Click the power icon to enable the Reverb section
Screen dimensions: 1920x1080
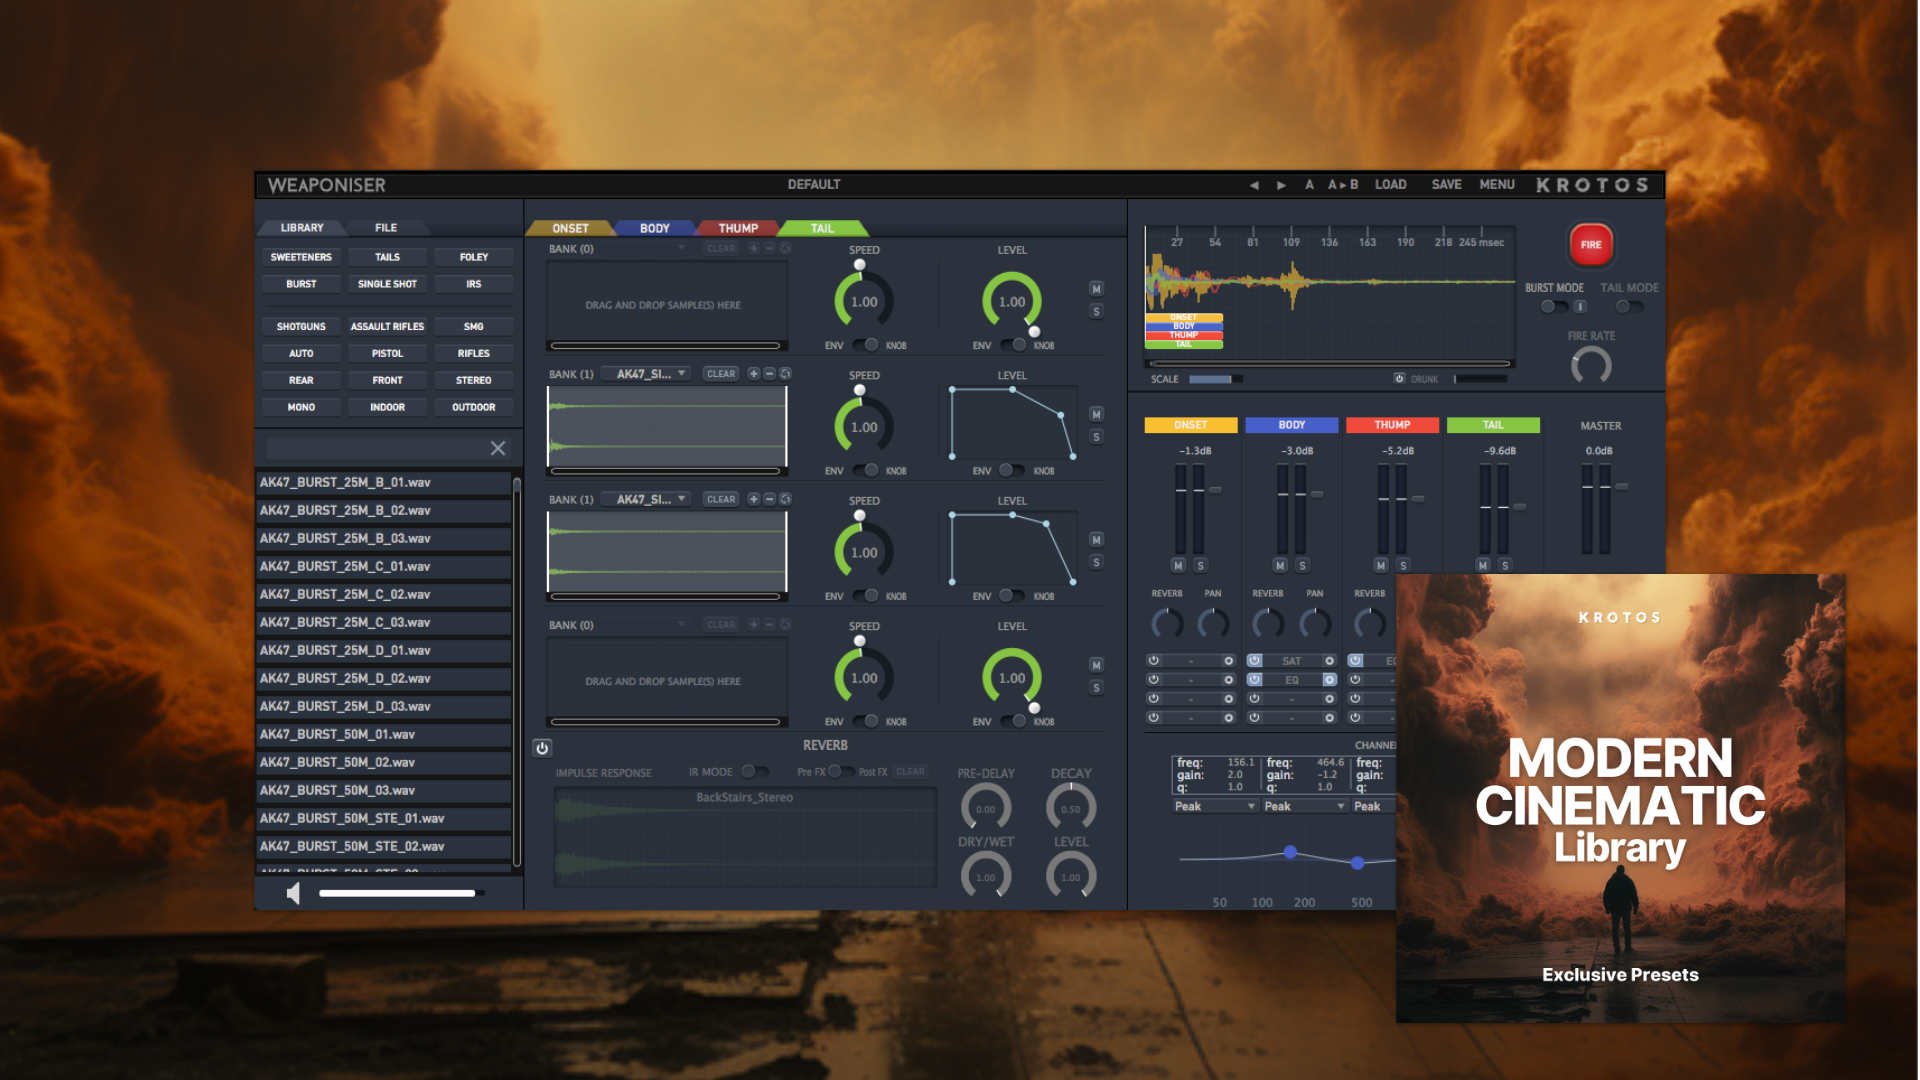(x=541, y=746)
